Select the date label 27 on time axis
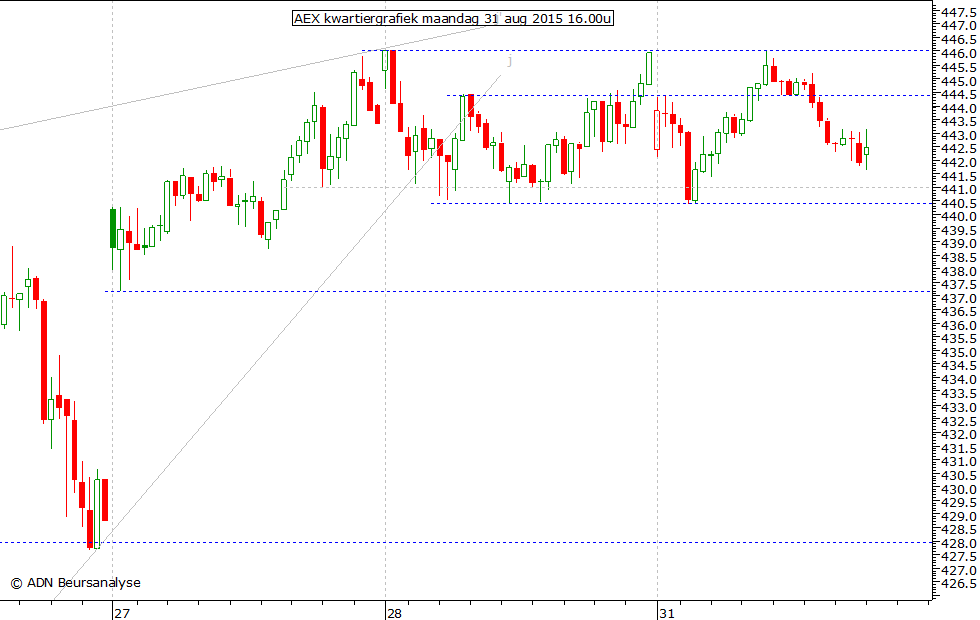 click(x=122, y=613)
